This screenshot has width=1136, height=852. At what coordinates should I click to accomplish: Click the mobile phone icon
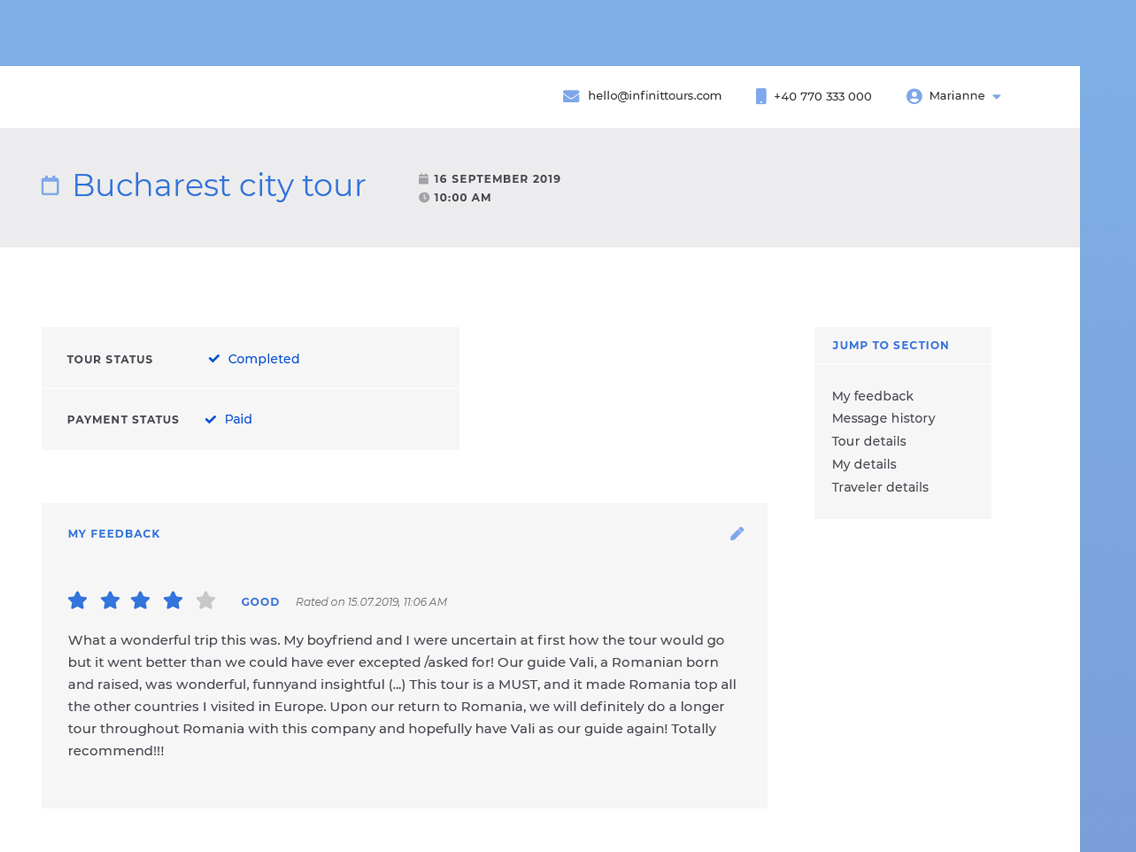click(761, 96)
